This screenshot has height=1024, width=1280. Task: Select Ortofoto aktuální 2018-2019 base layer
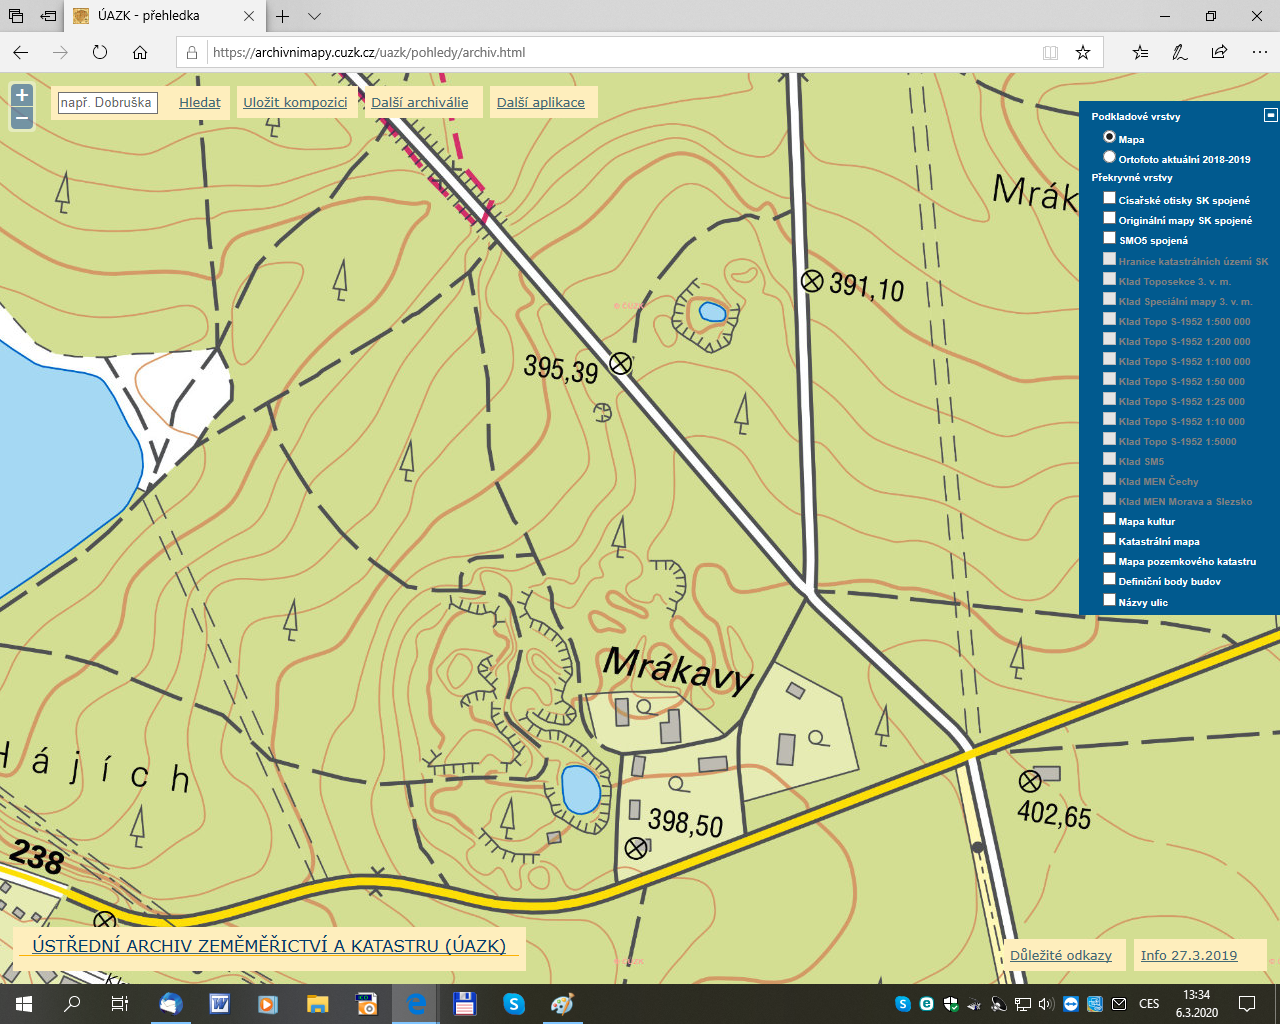click(1109, 158)
